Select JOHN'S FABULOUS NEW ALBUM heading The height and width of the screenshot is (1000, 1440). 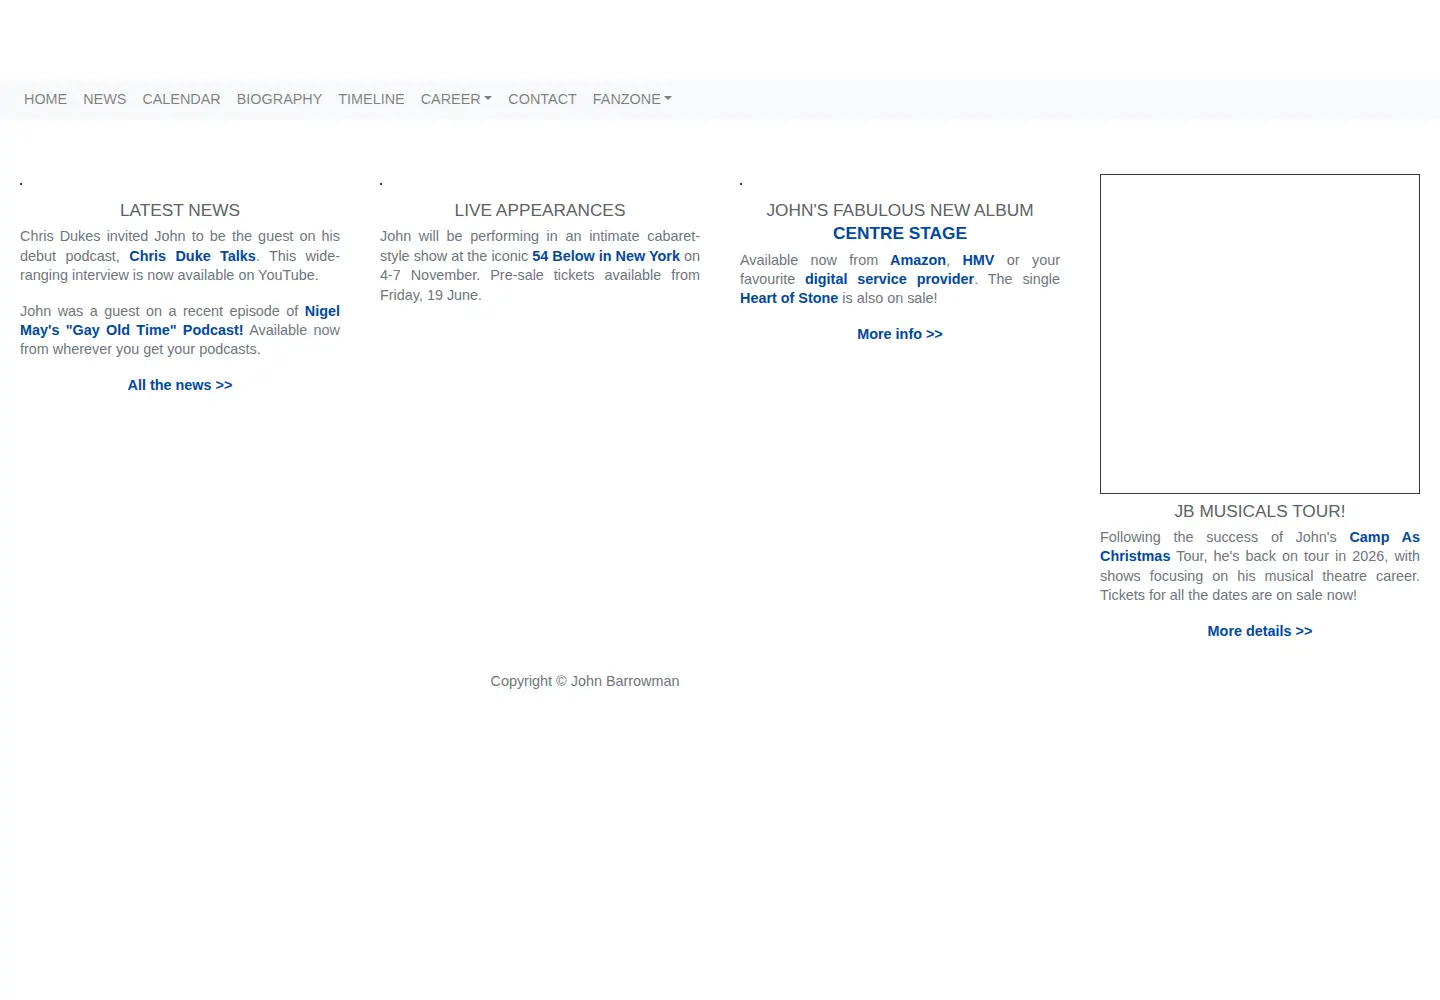(x=900, y=210)
